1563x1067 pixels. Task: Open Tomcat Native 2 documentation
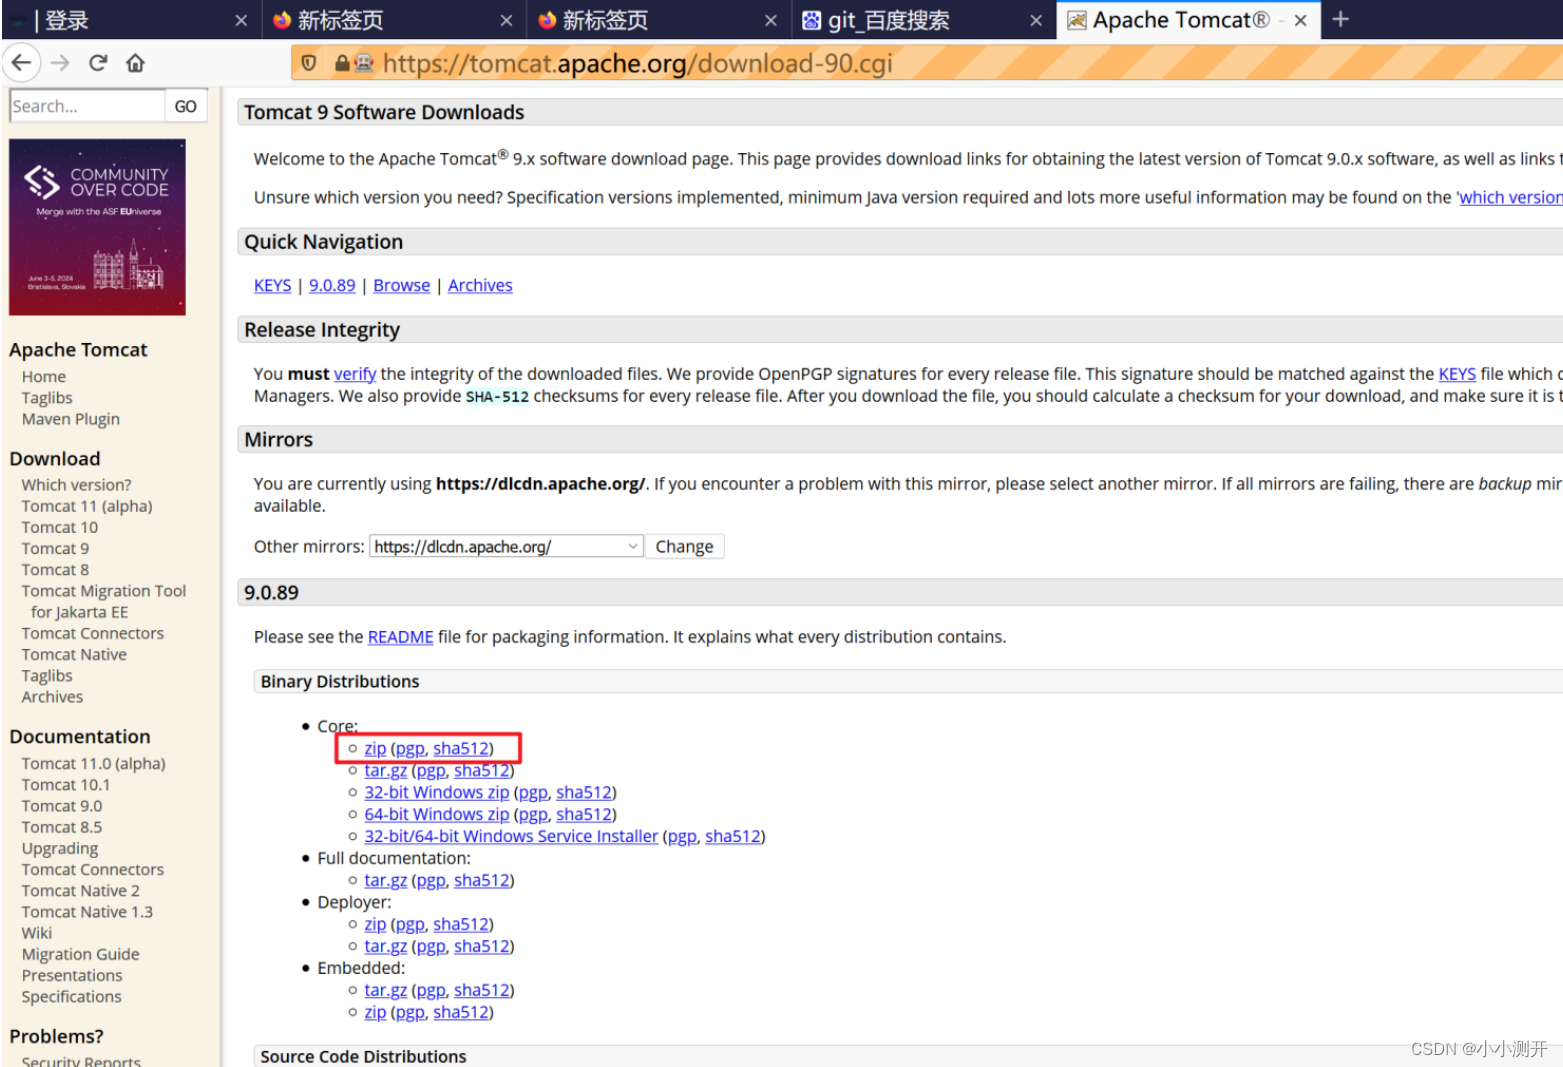[81, 891]
